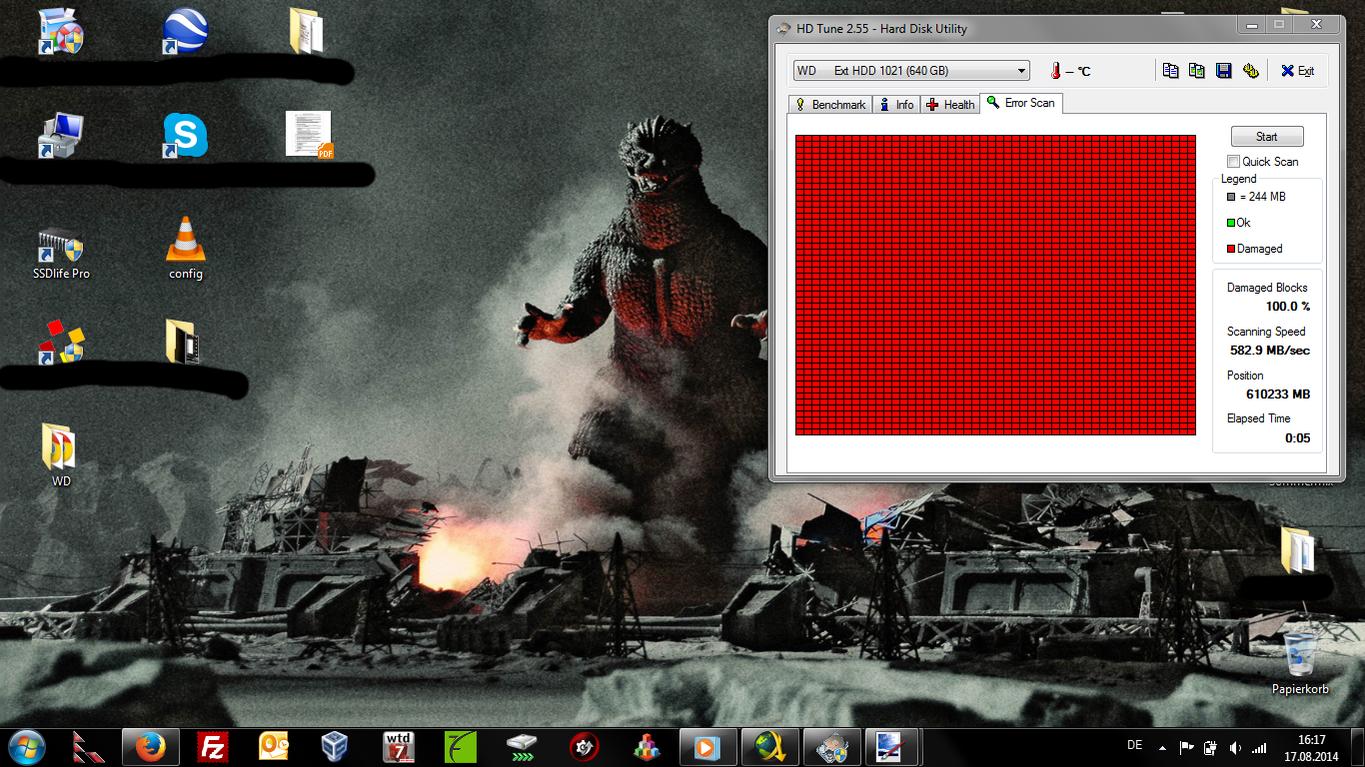Click the gray block size legend square
1365x767 pixels.
point(1231,197)
